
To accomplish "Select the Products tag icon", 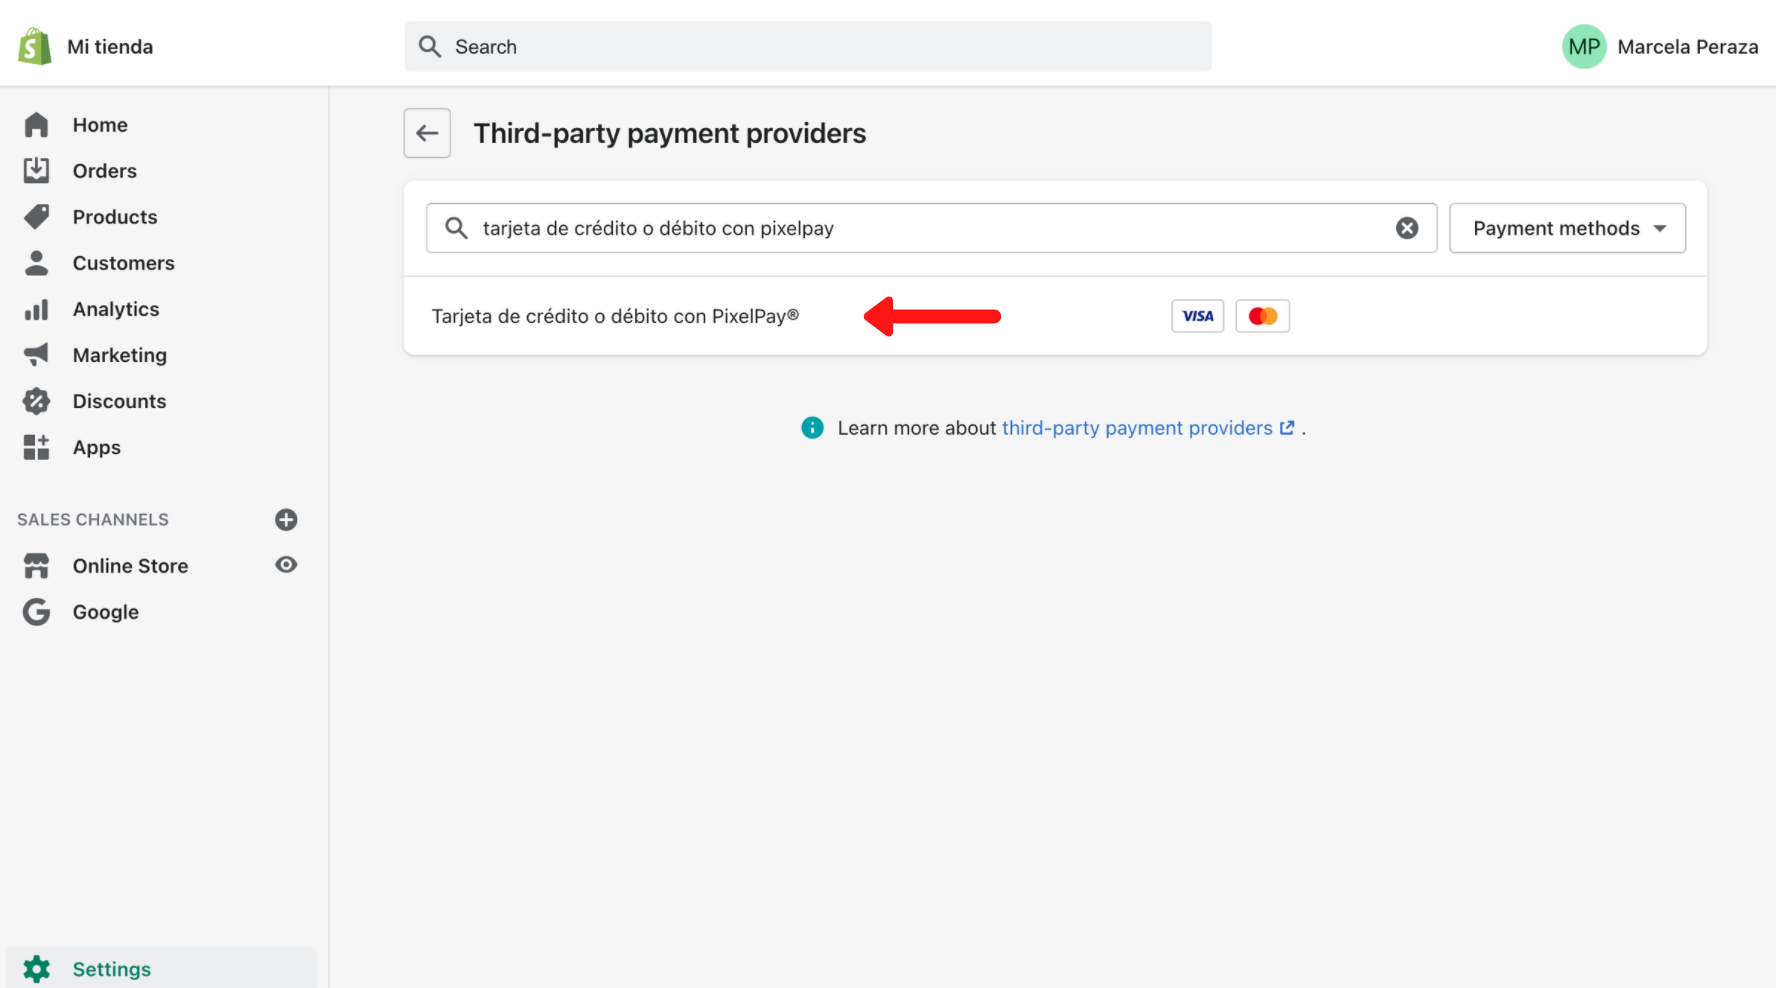I will (36, 217).
